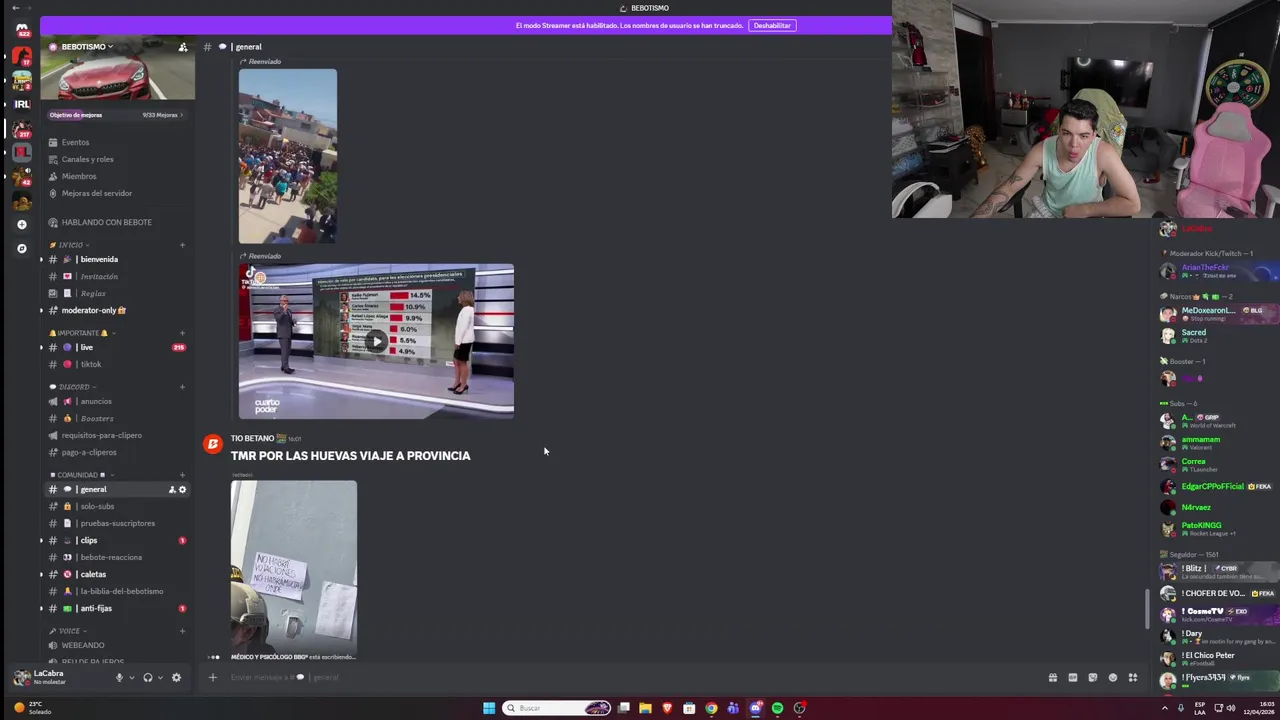Open Discord direct messages home icon
Image resolution: width=1280 pixels, height=720 pixels.
[x=22, y=30]
